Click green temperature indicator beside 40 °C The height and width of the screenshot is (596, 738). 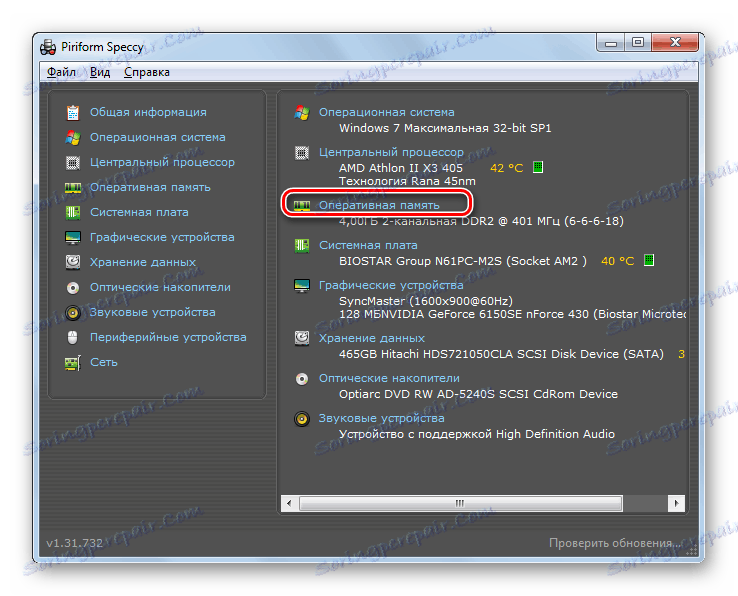pos(649,260)
